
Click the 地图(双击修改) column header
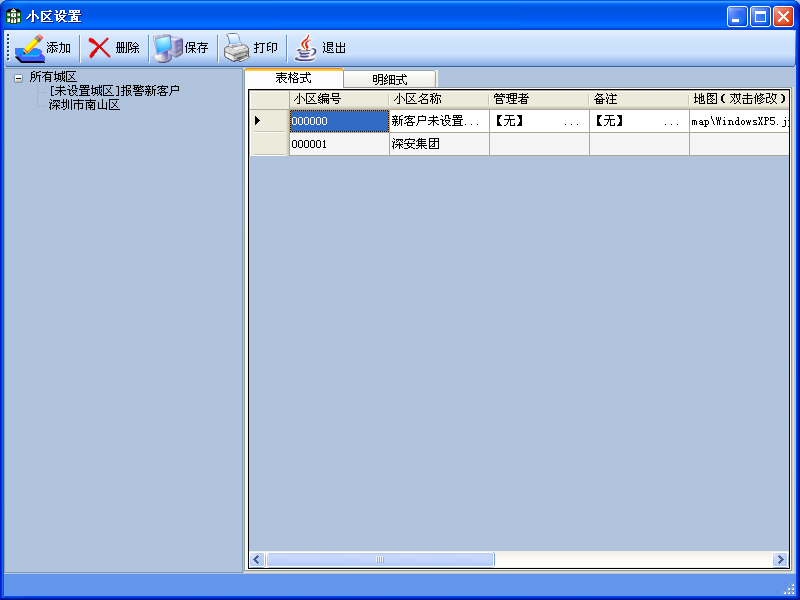coord(739,99)
